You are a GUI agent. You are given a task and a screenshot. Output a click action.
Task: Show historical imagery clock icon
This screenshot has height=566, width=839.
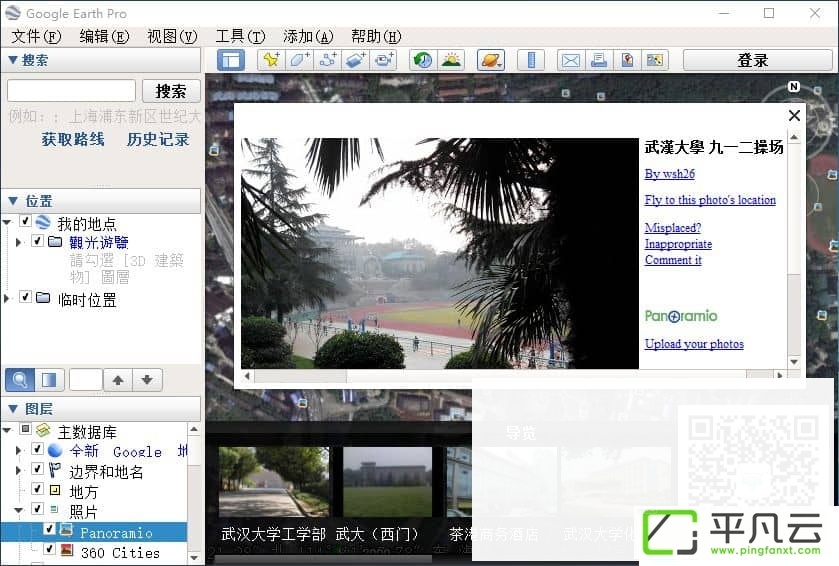[423, 60]
